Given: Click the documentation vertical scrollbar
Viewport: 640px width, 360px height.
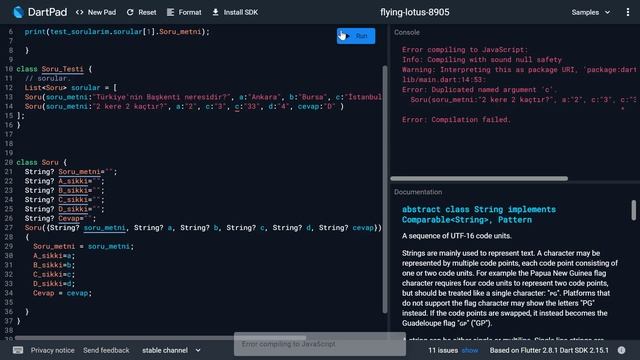Looking at the screenshot, I should (x=633, y=210).
